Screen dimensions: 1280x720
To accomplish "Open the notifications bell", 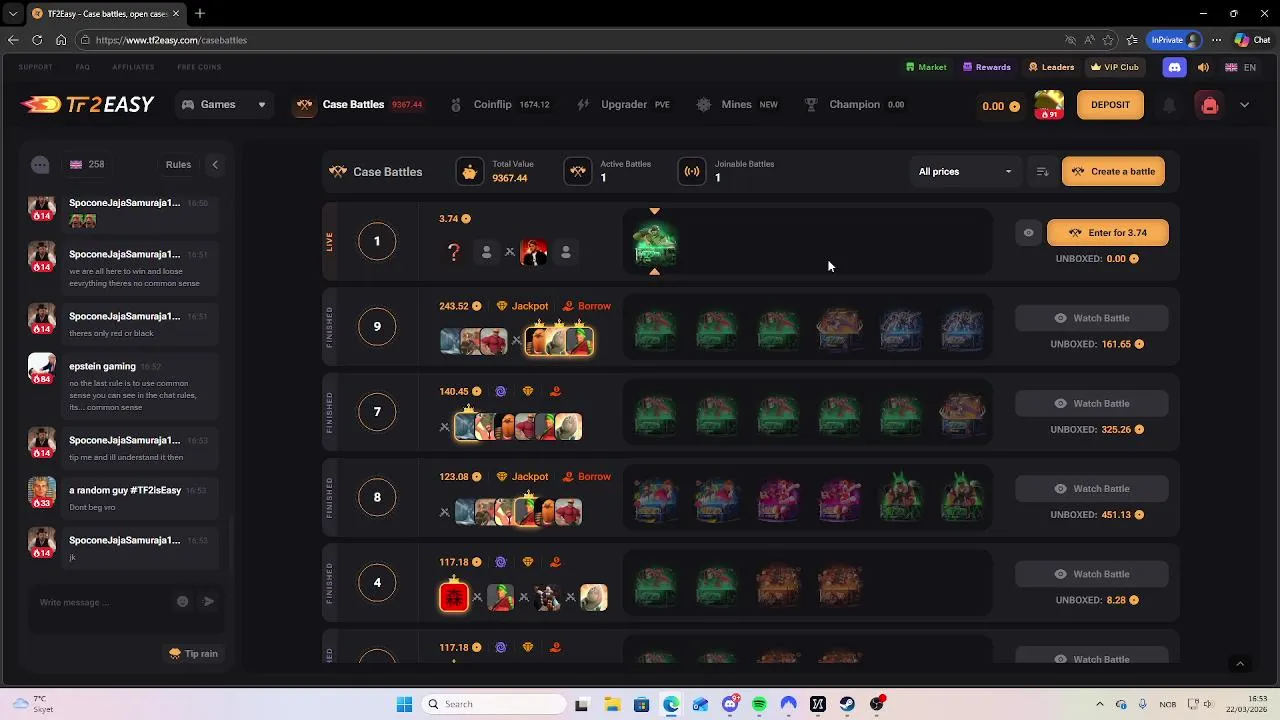I will coord(1168,105).
